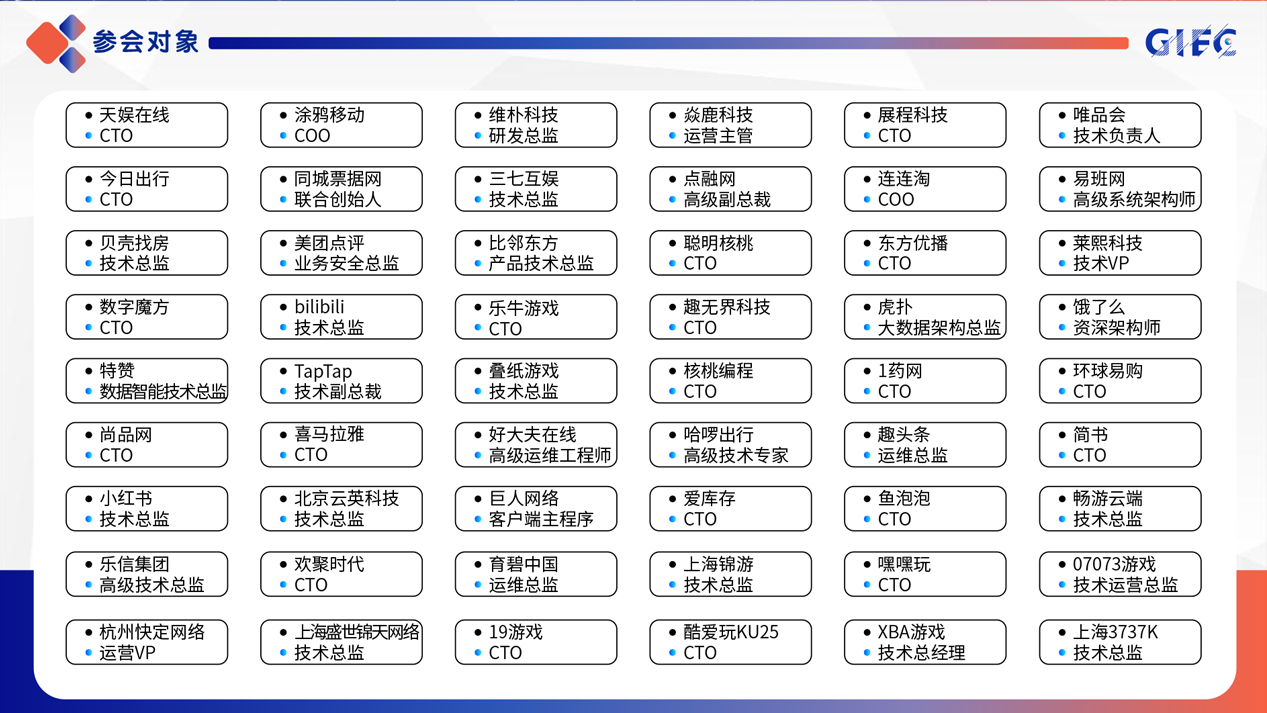Click the company name 尚品网
Viewport: 1267px width, 713px height.
[x=125, y=435]
